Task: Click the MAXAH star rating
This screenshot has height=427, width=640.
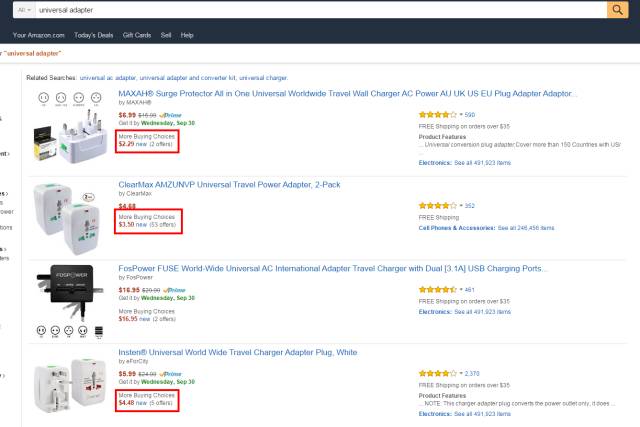Action: tap(438, 115)
